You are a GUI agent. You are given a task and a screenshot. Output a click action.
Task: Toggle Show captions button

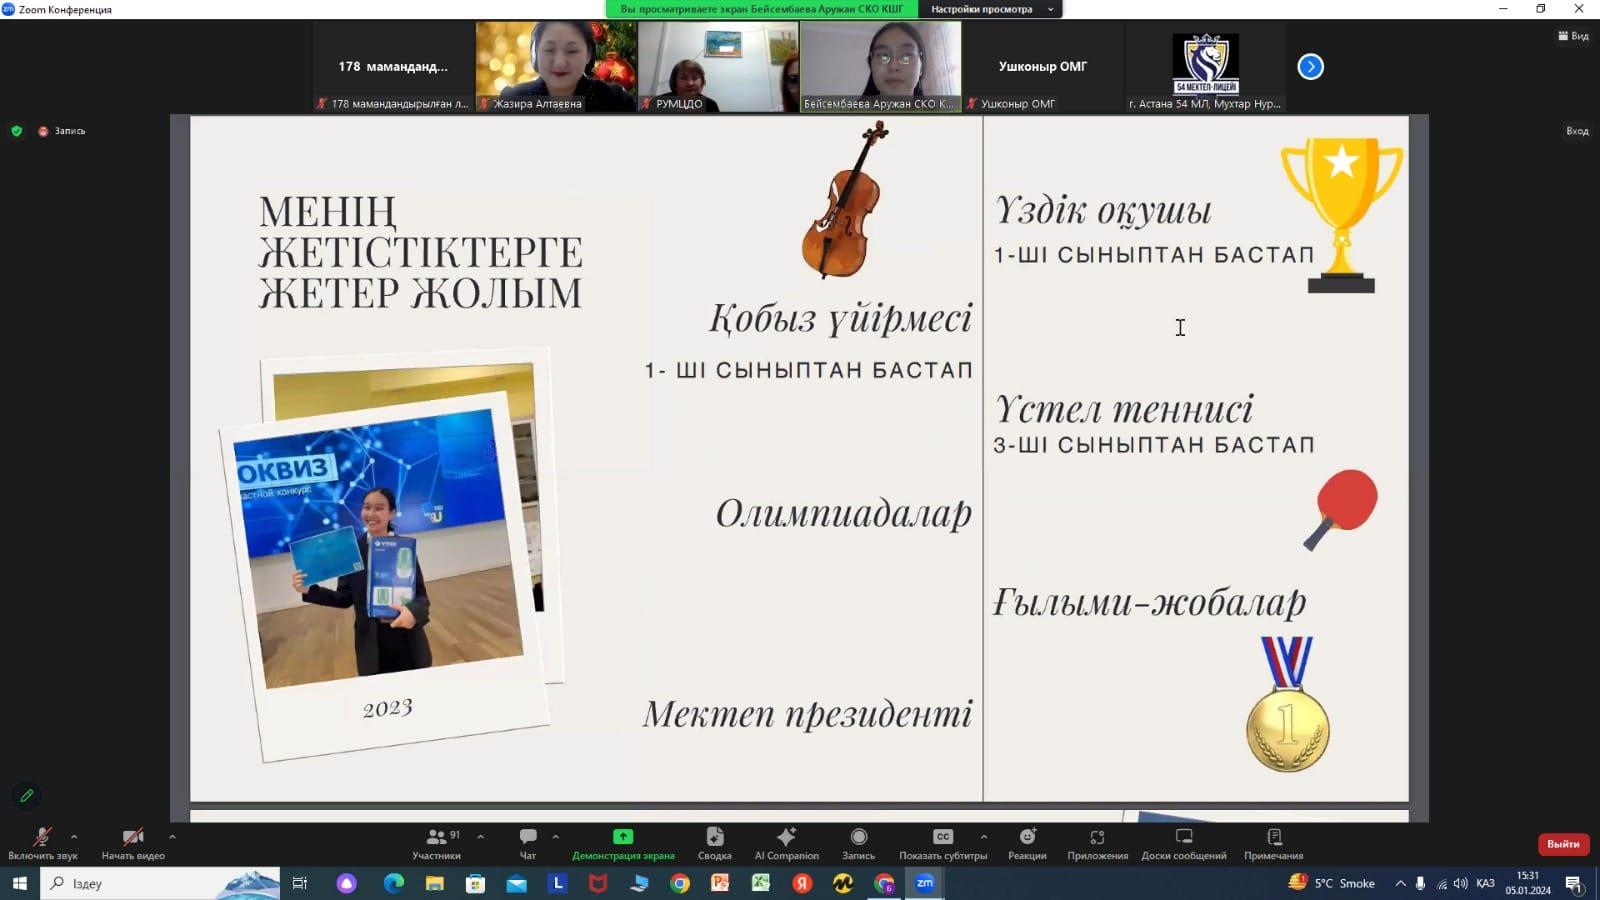pyautogui.click(x=942, y=842)
